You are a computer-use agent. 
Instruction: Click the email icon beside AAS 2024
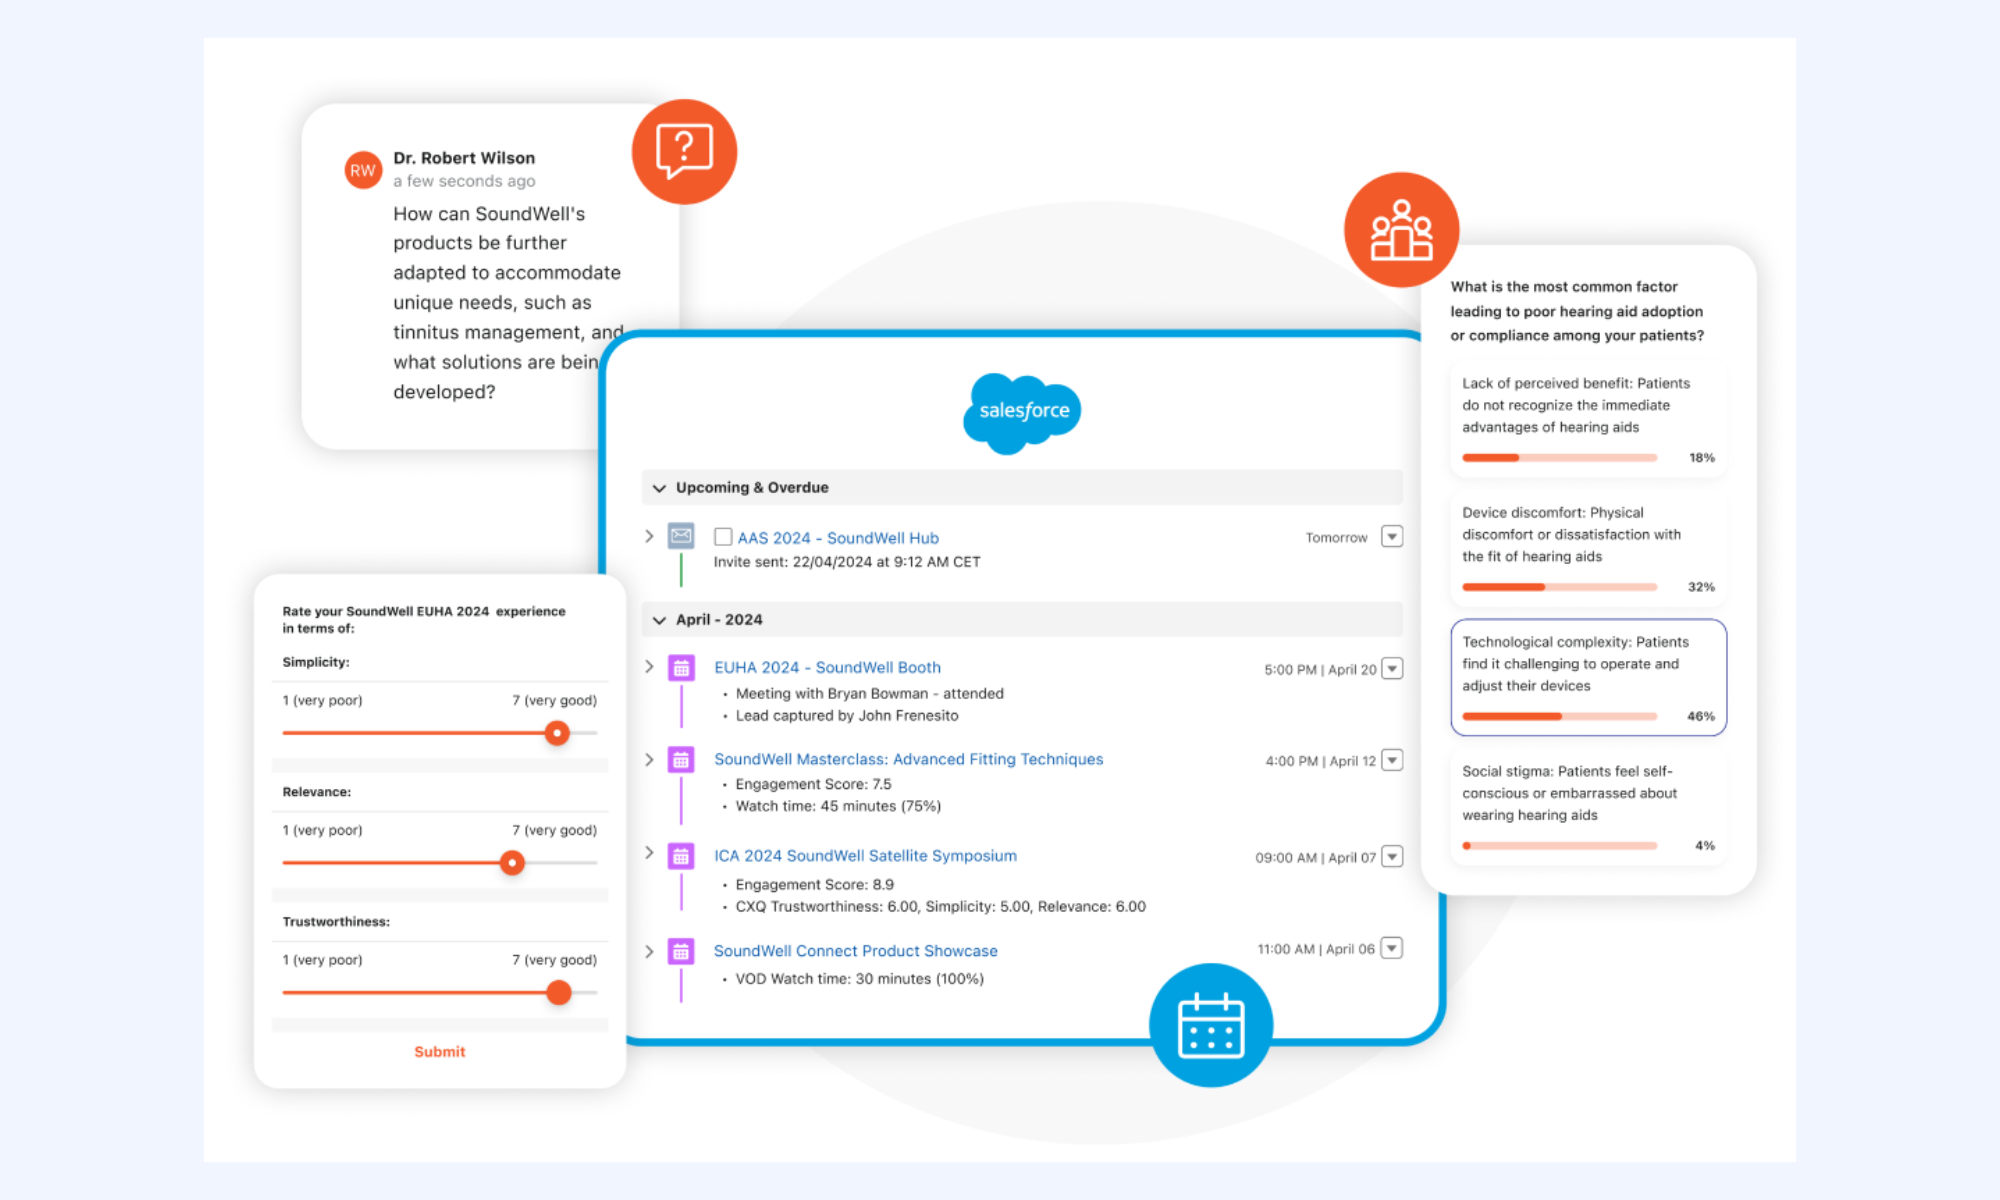click(x=681, y=536)
